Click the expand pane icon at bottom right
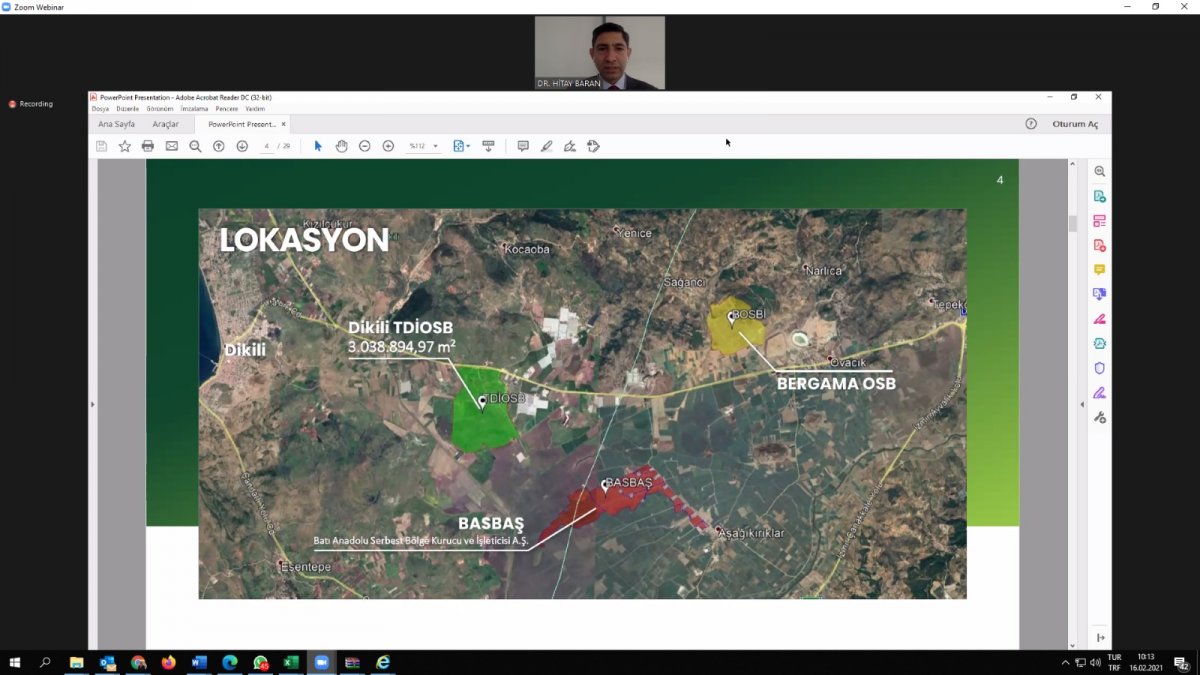The height and width of the screenshot is (675, 1200). [x=1100, y=638]
